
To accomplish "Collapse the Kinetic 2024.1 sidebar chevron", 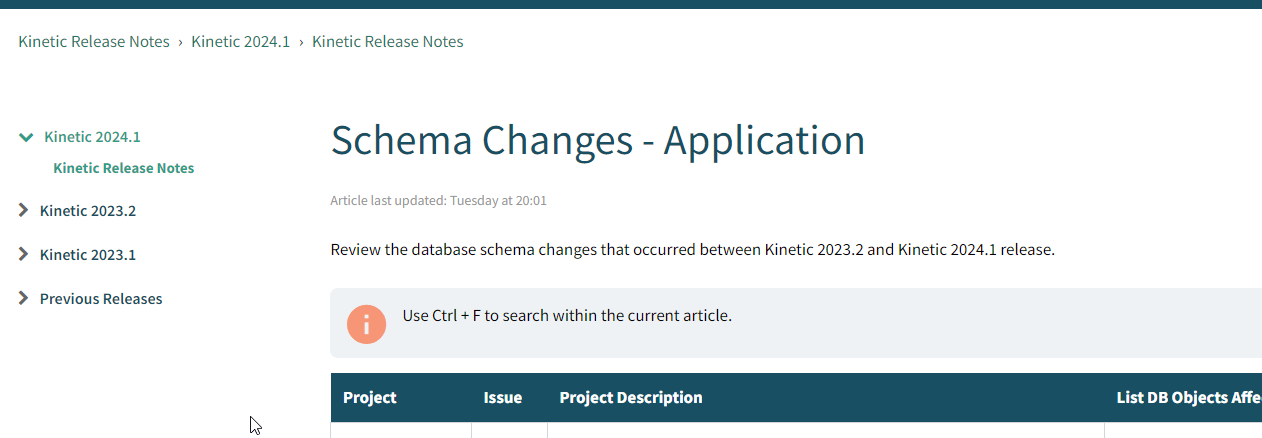I will [26, 137].
